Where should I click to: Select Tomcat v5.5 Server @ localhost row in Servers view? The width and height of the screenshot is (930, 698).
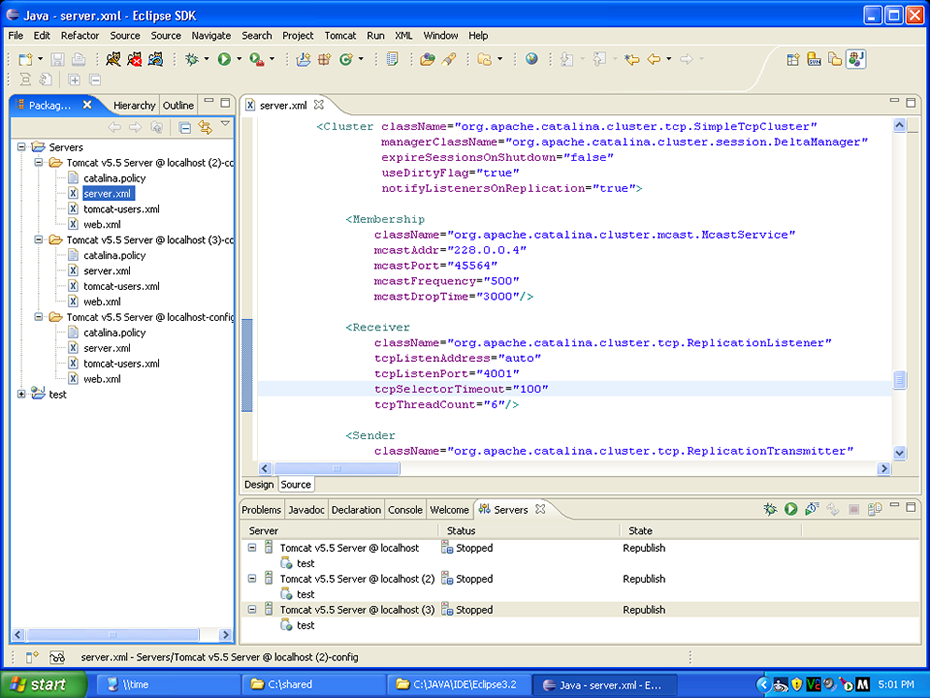point(349,548)
